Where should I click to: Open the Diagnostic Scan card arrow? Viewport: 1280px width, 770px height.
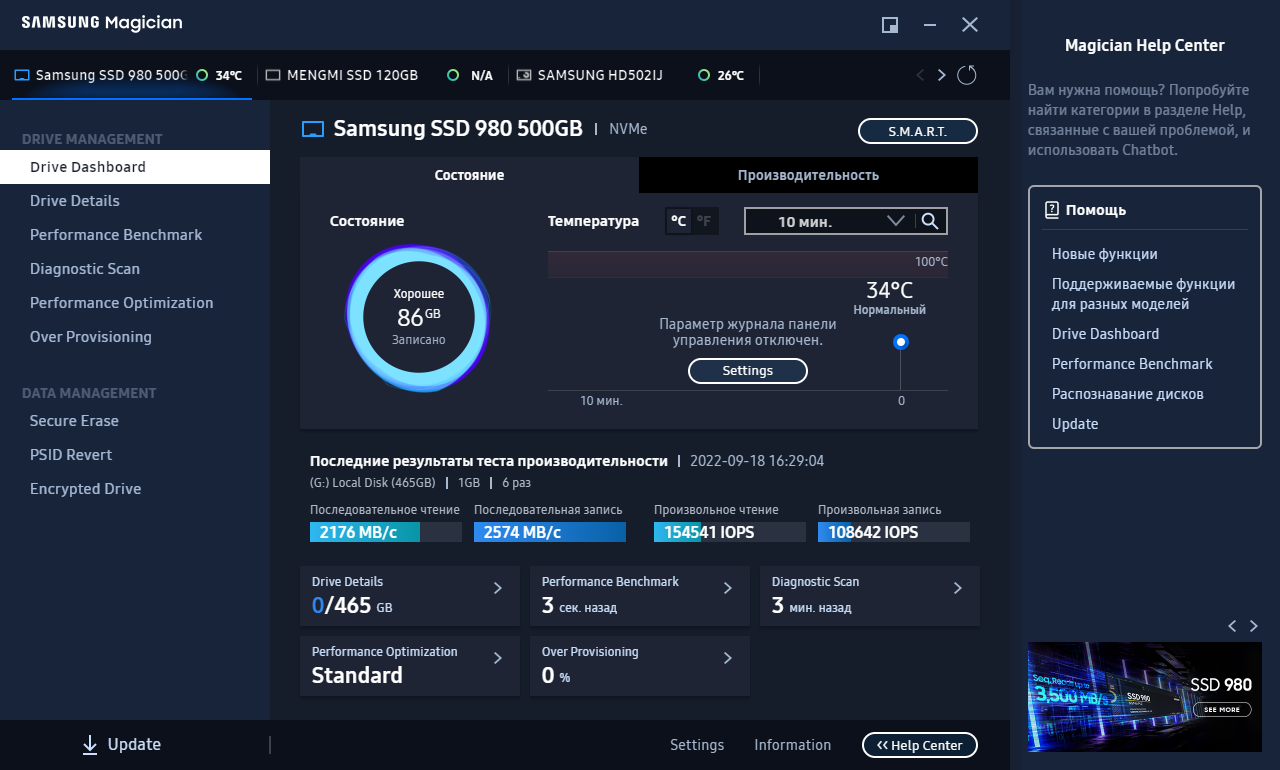958,588
